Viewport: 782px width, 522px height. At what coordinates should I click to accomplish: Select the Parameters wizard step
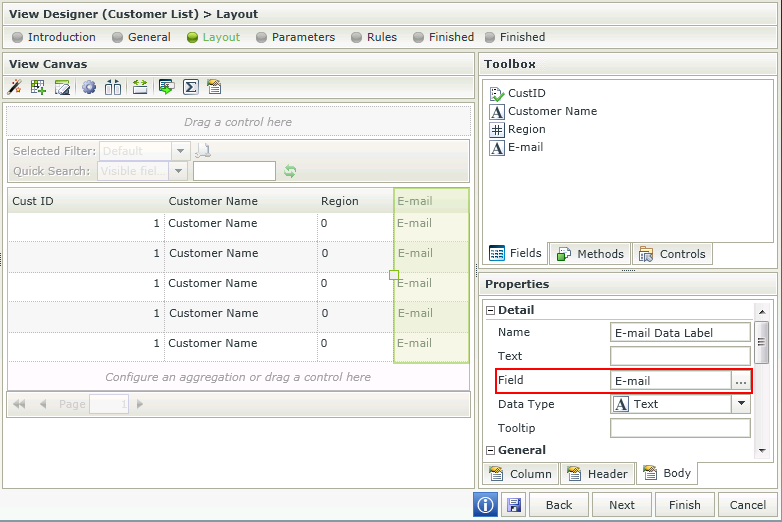point(295,37)
